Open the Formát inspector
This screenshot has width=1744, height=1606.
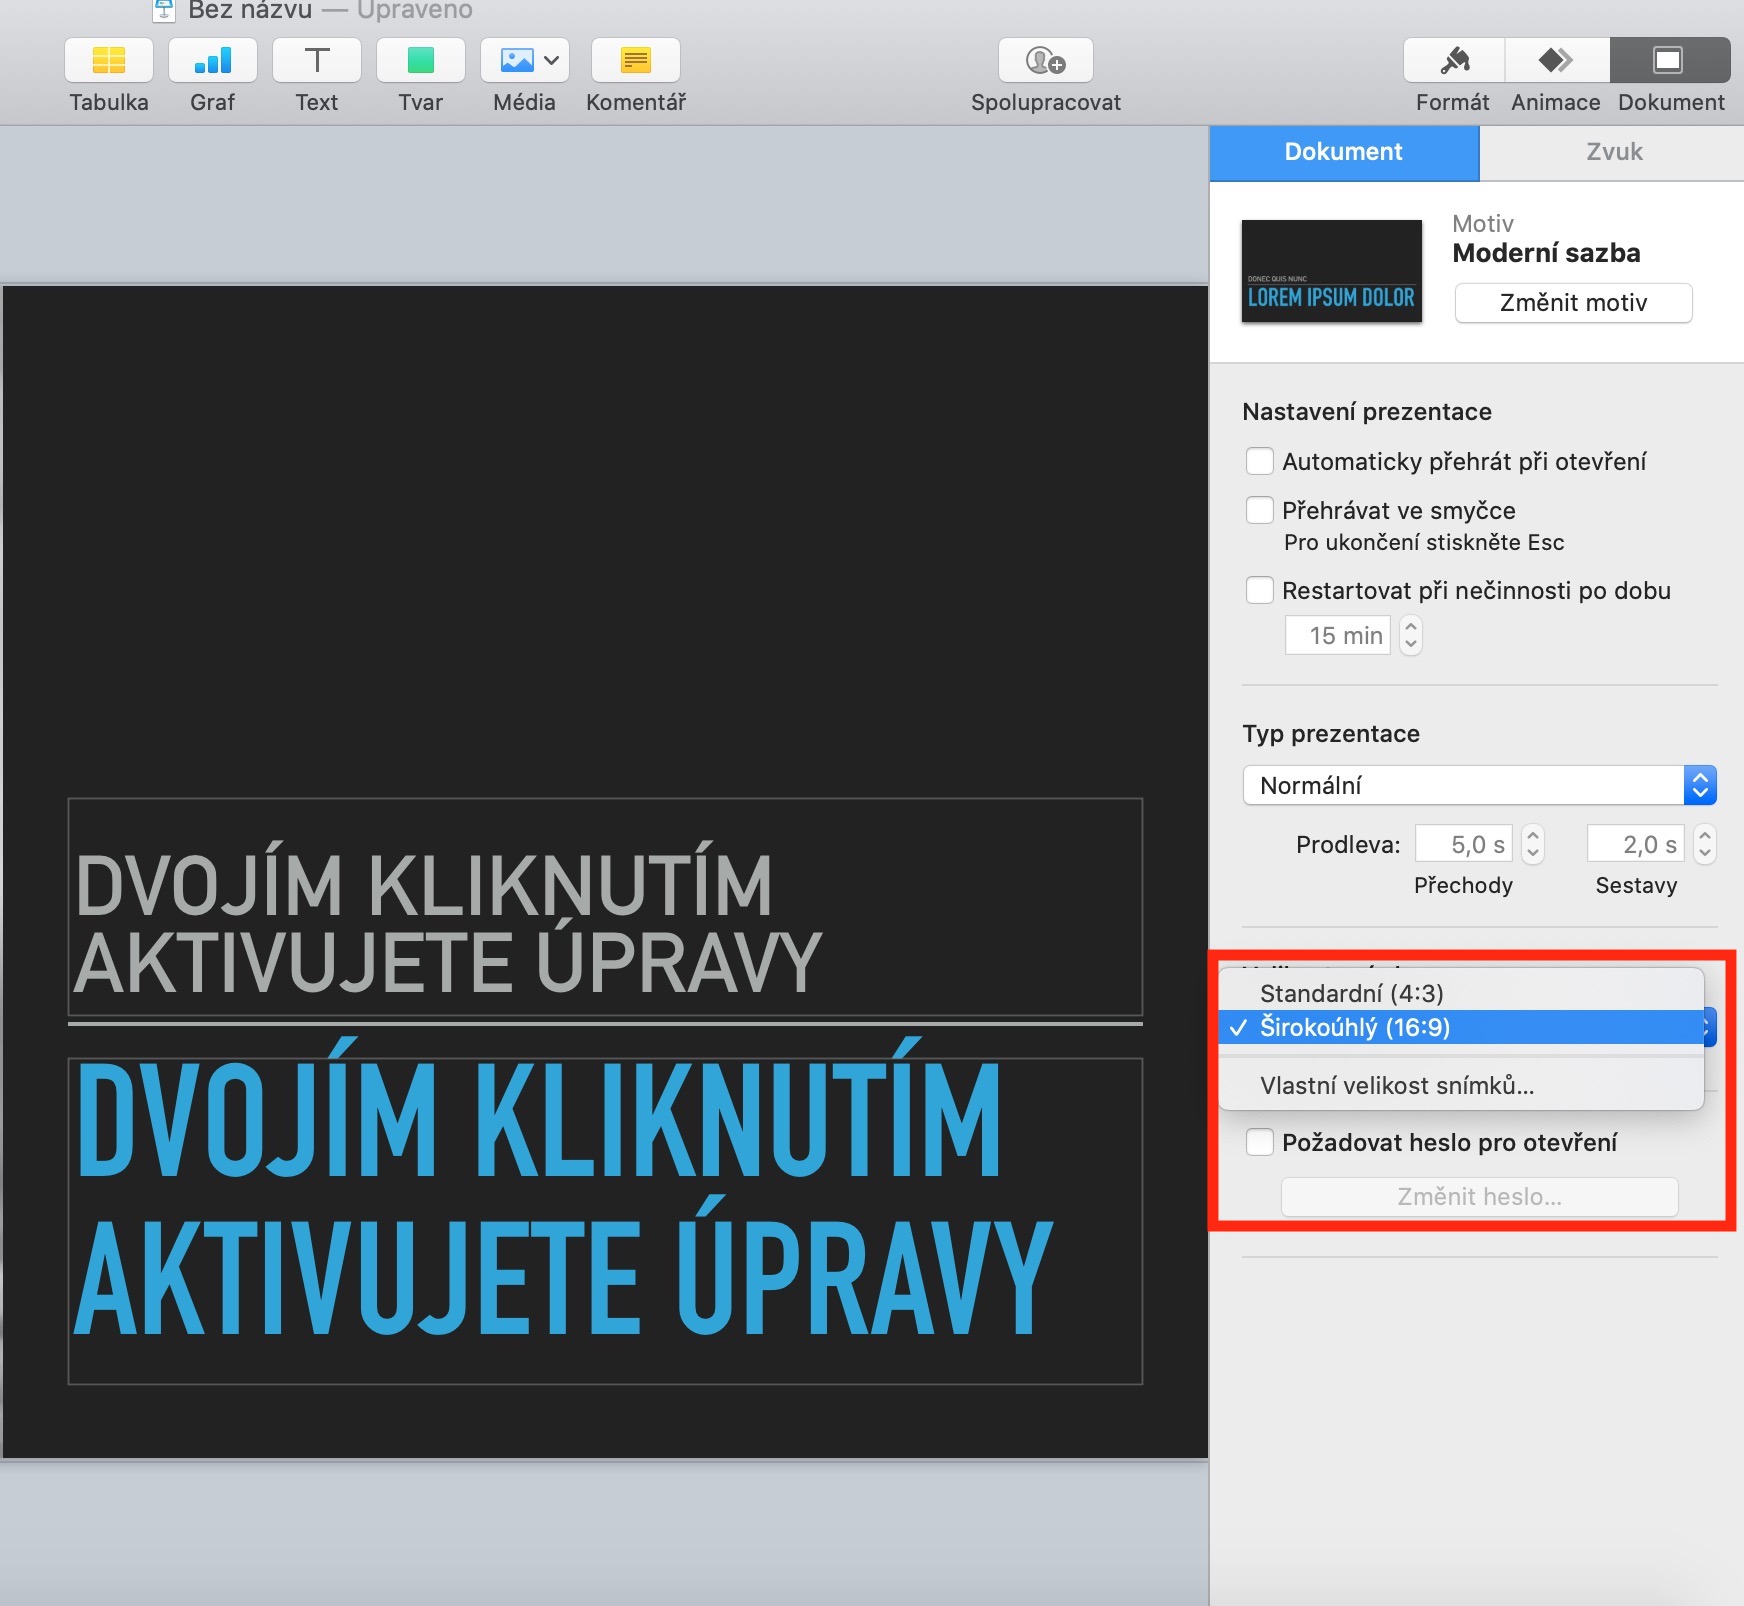tap(1453, 61)
